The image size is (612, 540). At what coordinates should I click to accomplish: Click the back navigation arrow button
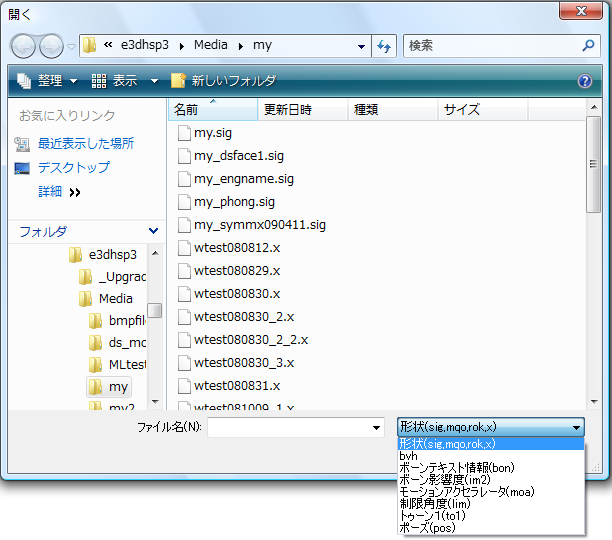[24, 46]
